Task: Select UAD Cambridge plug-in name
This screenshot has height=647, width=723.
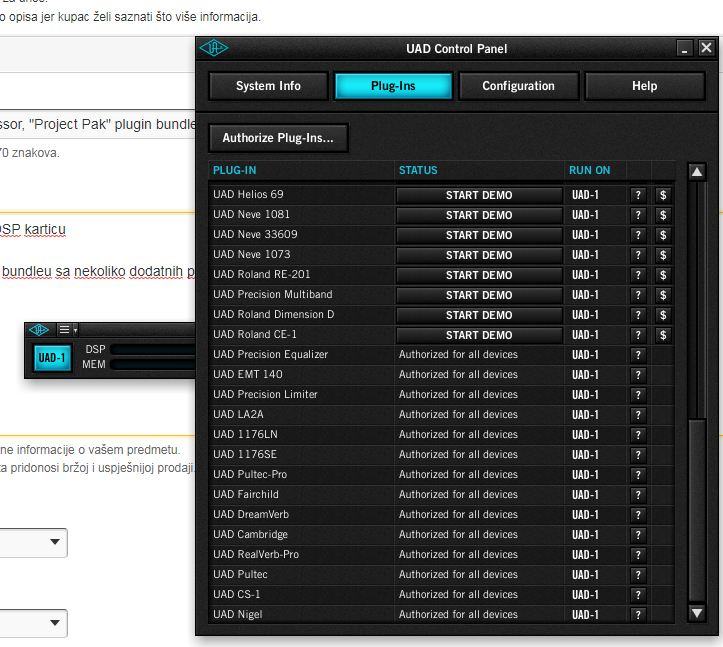Action: click(250, 534)
